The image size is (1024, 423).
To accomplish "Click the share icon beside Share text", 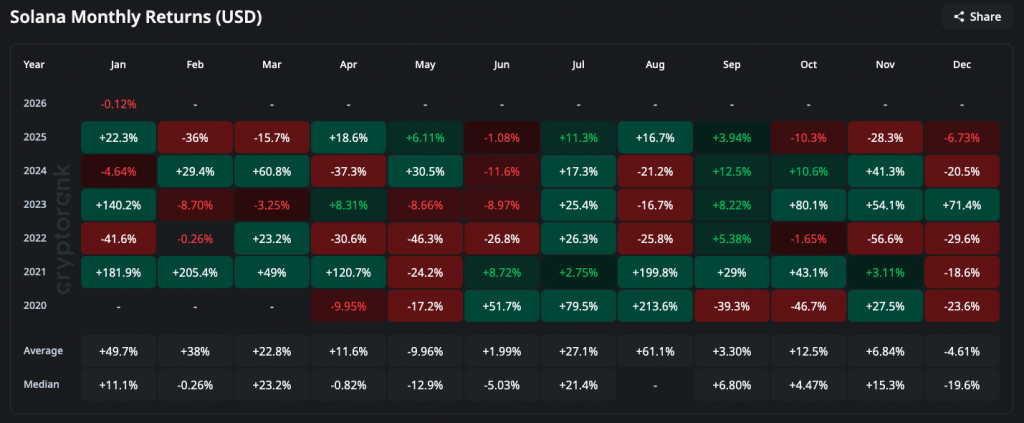I will point(958,16).
